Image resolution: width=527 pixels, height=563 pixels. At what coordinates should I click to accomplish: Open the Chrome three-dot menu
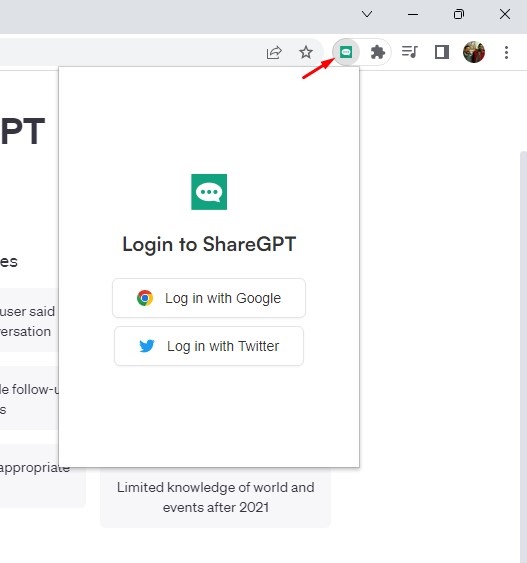506,52
